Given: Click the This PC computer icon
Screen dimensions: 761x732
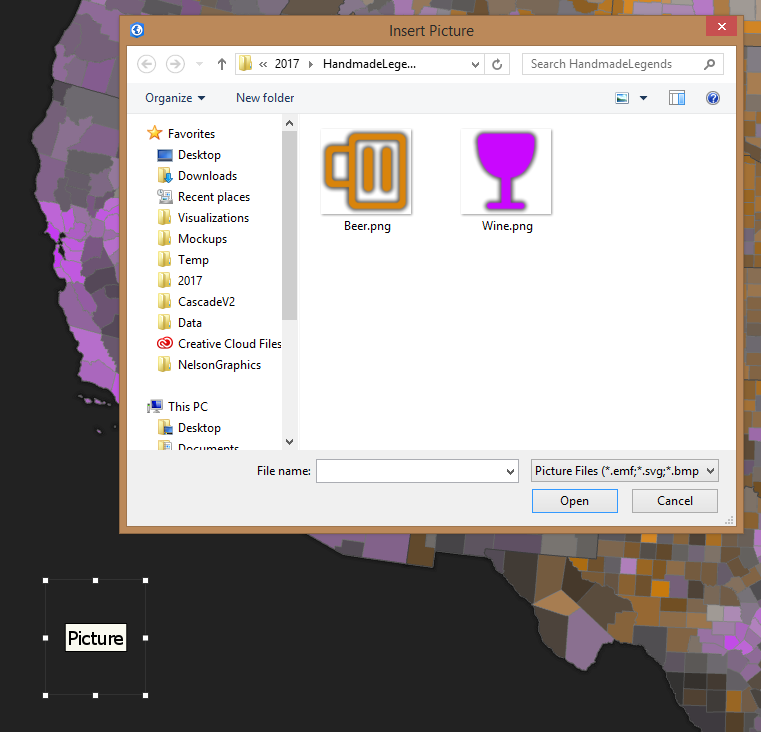Looking at the screenshot, I should [x=155, y=406].
